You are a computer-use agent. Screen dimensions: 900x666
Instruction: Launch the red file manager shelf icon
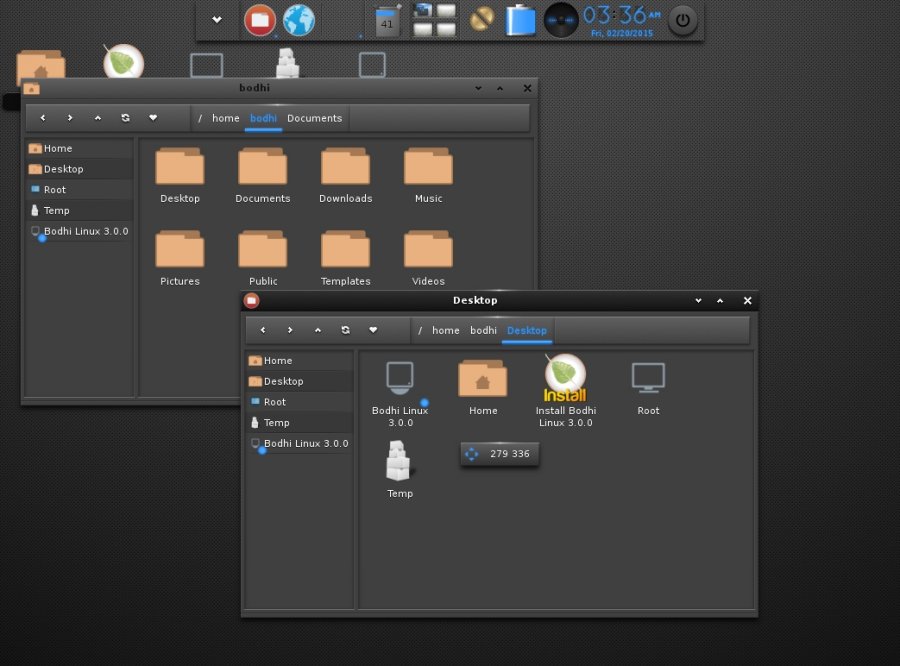click(x=259, y=20)
